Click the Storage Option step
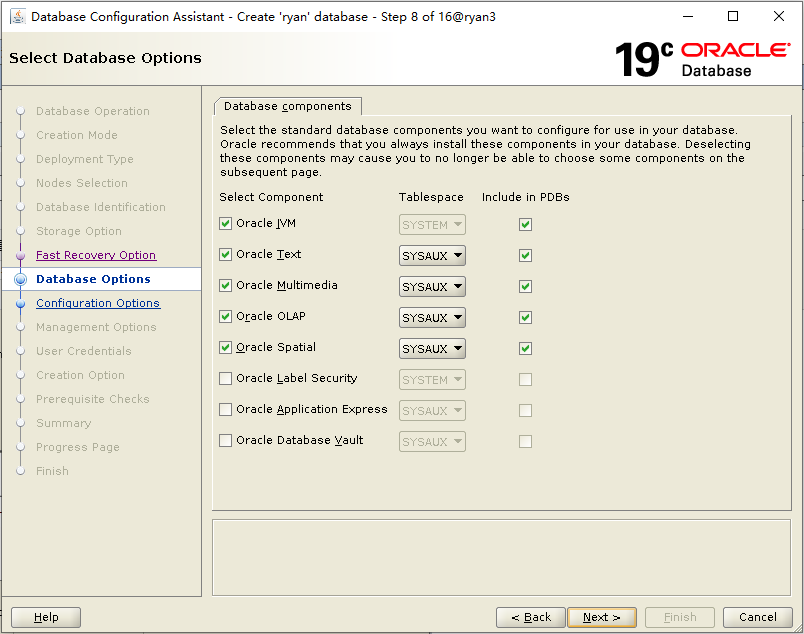 coord(78,231)
